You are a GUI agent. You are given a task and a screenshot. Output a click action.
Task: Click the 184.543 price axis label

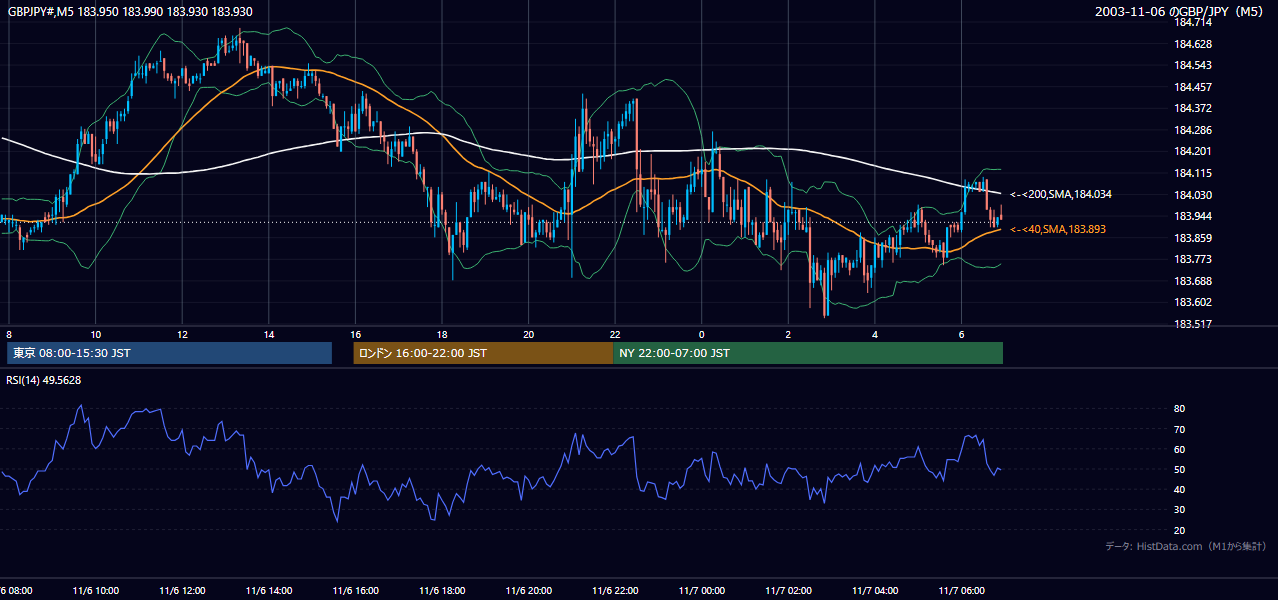tap(1193, 65)
